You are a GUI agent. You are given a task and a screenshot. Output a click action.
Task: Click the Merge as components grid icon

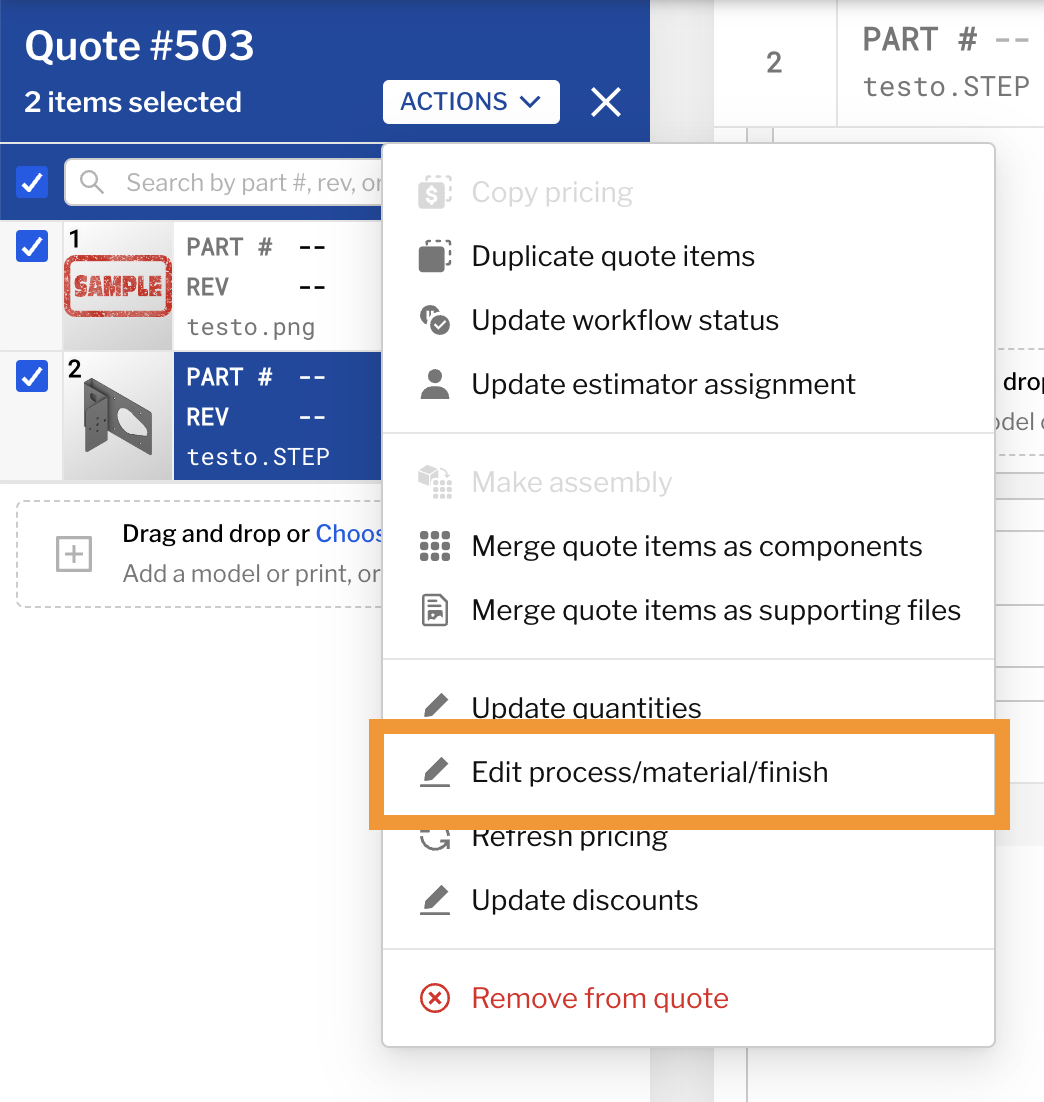tap(435, 547)
